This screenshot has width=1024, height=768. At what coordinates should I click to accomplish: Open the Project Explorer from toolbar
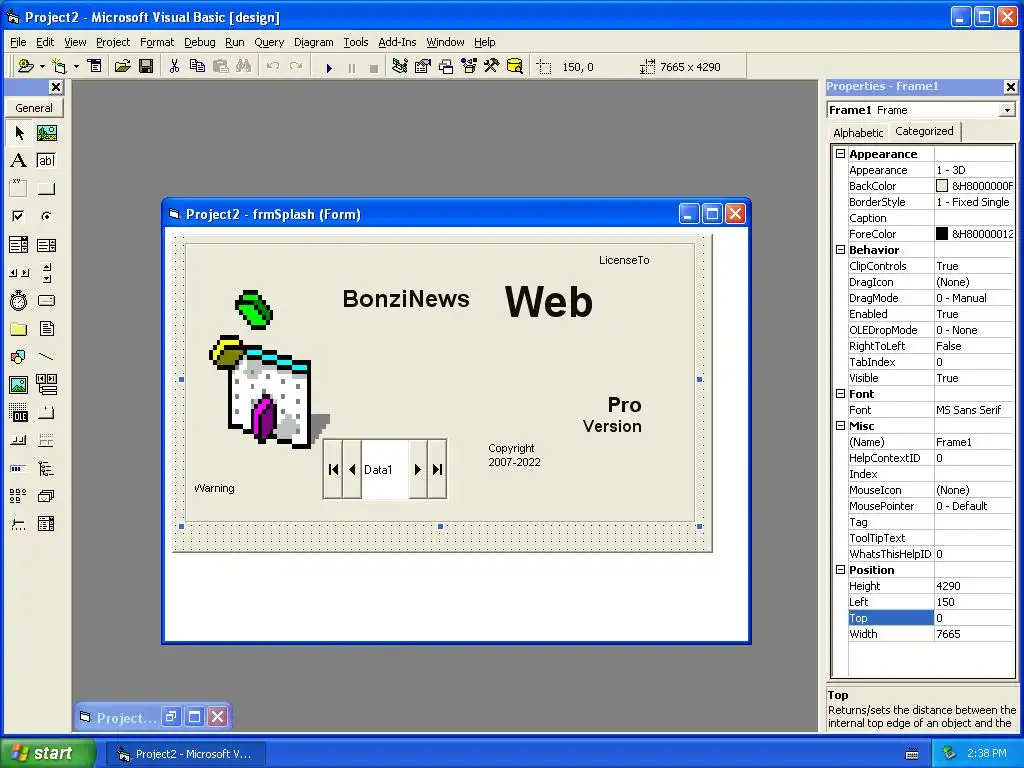400,66
